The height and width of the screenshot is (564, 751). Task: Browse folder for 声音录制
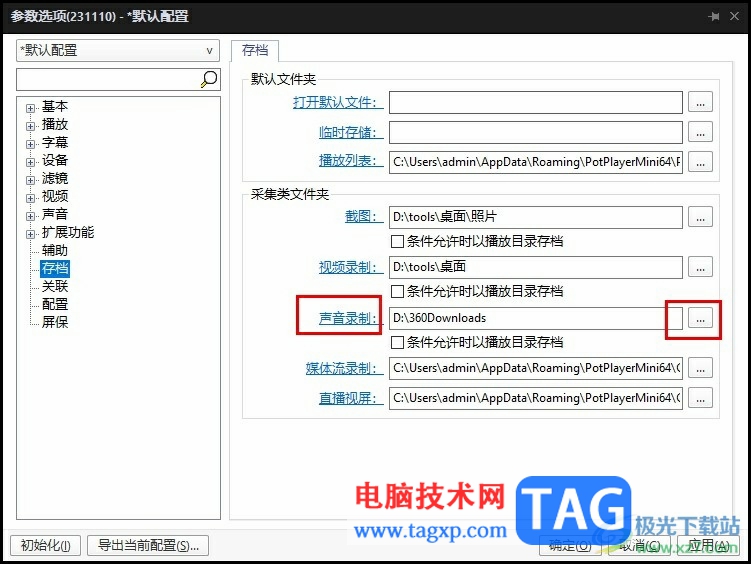(x=700, y=318)
